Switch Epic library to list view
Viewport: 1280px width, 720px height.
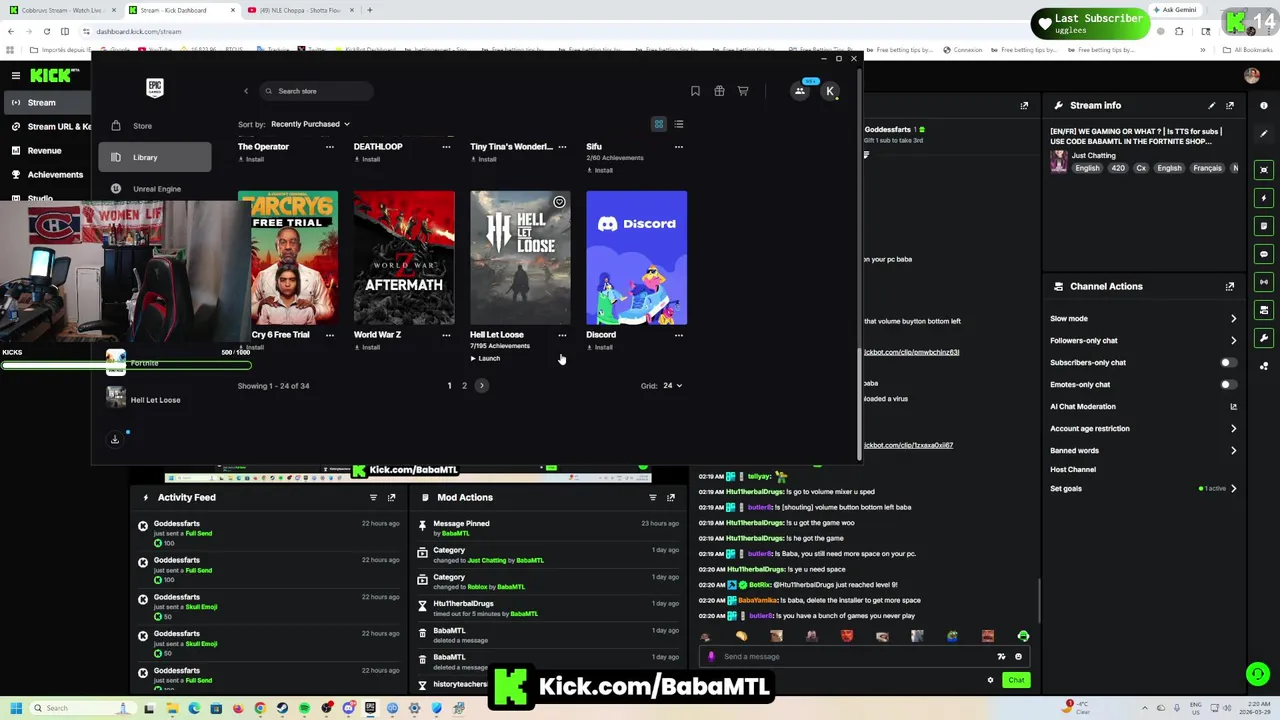679,124
